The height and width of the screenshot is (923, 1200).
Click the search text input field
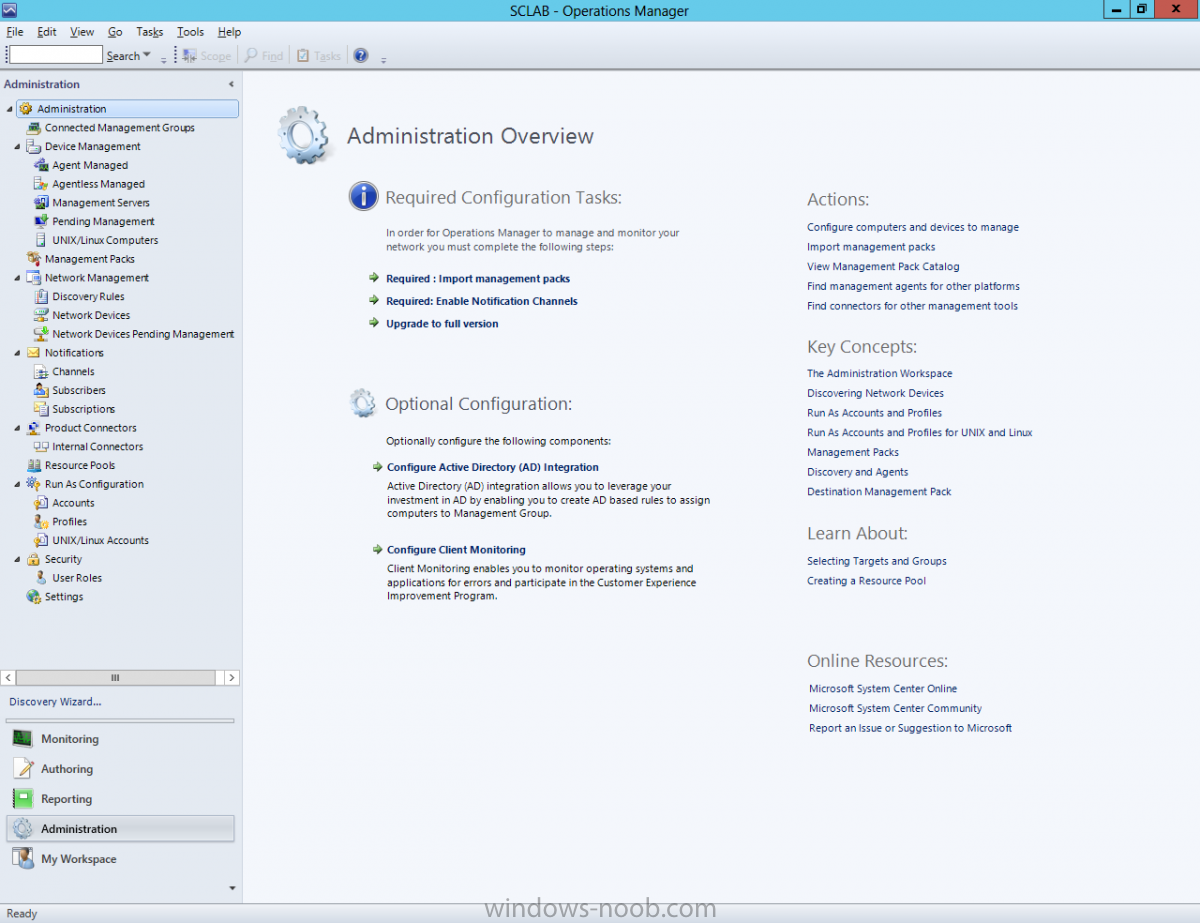pyautogui.click(x=56, y=55)
